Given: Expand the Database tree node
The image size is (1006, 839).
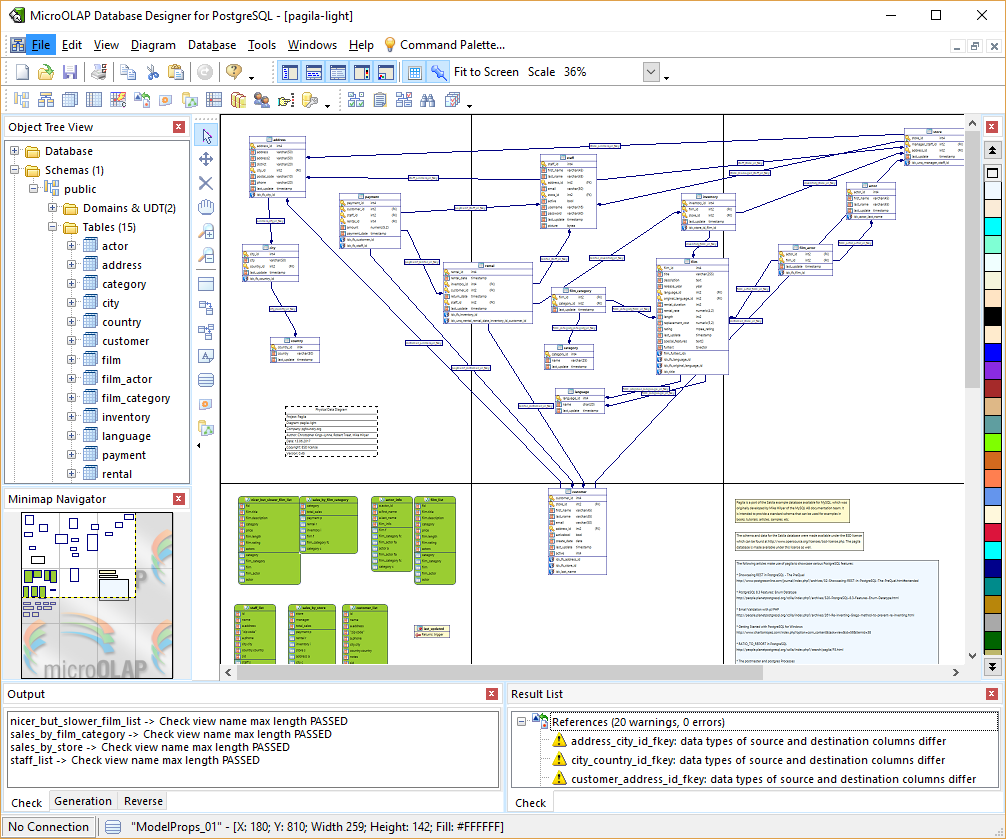Looking at the screenshot, I should click(15, 151).
